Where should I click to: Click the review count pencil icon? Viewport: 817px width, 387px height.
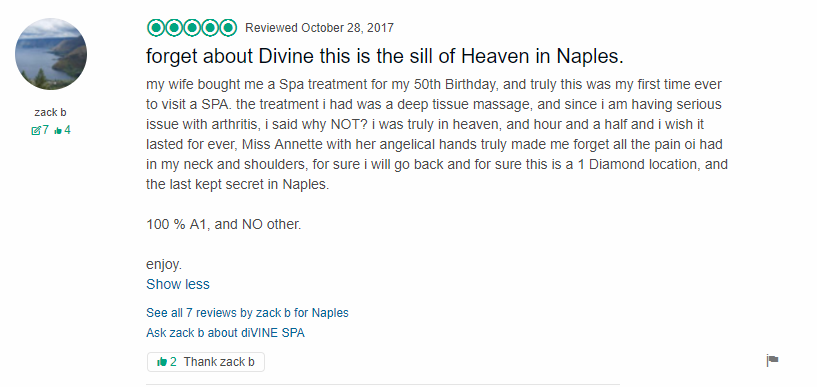coord(36,130)
